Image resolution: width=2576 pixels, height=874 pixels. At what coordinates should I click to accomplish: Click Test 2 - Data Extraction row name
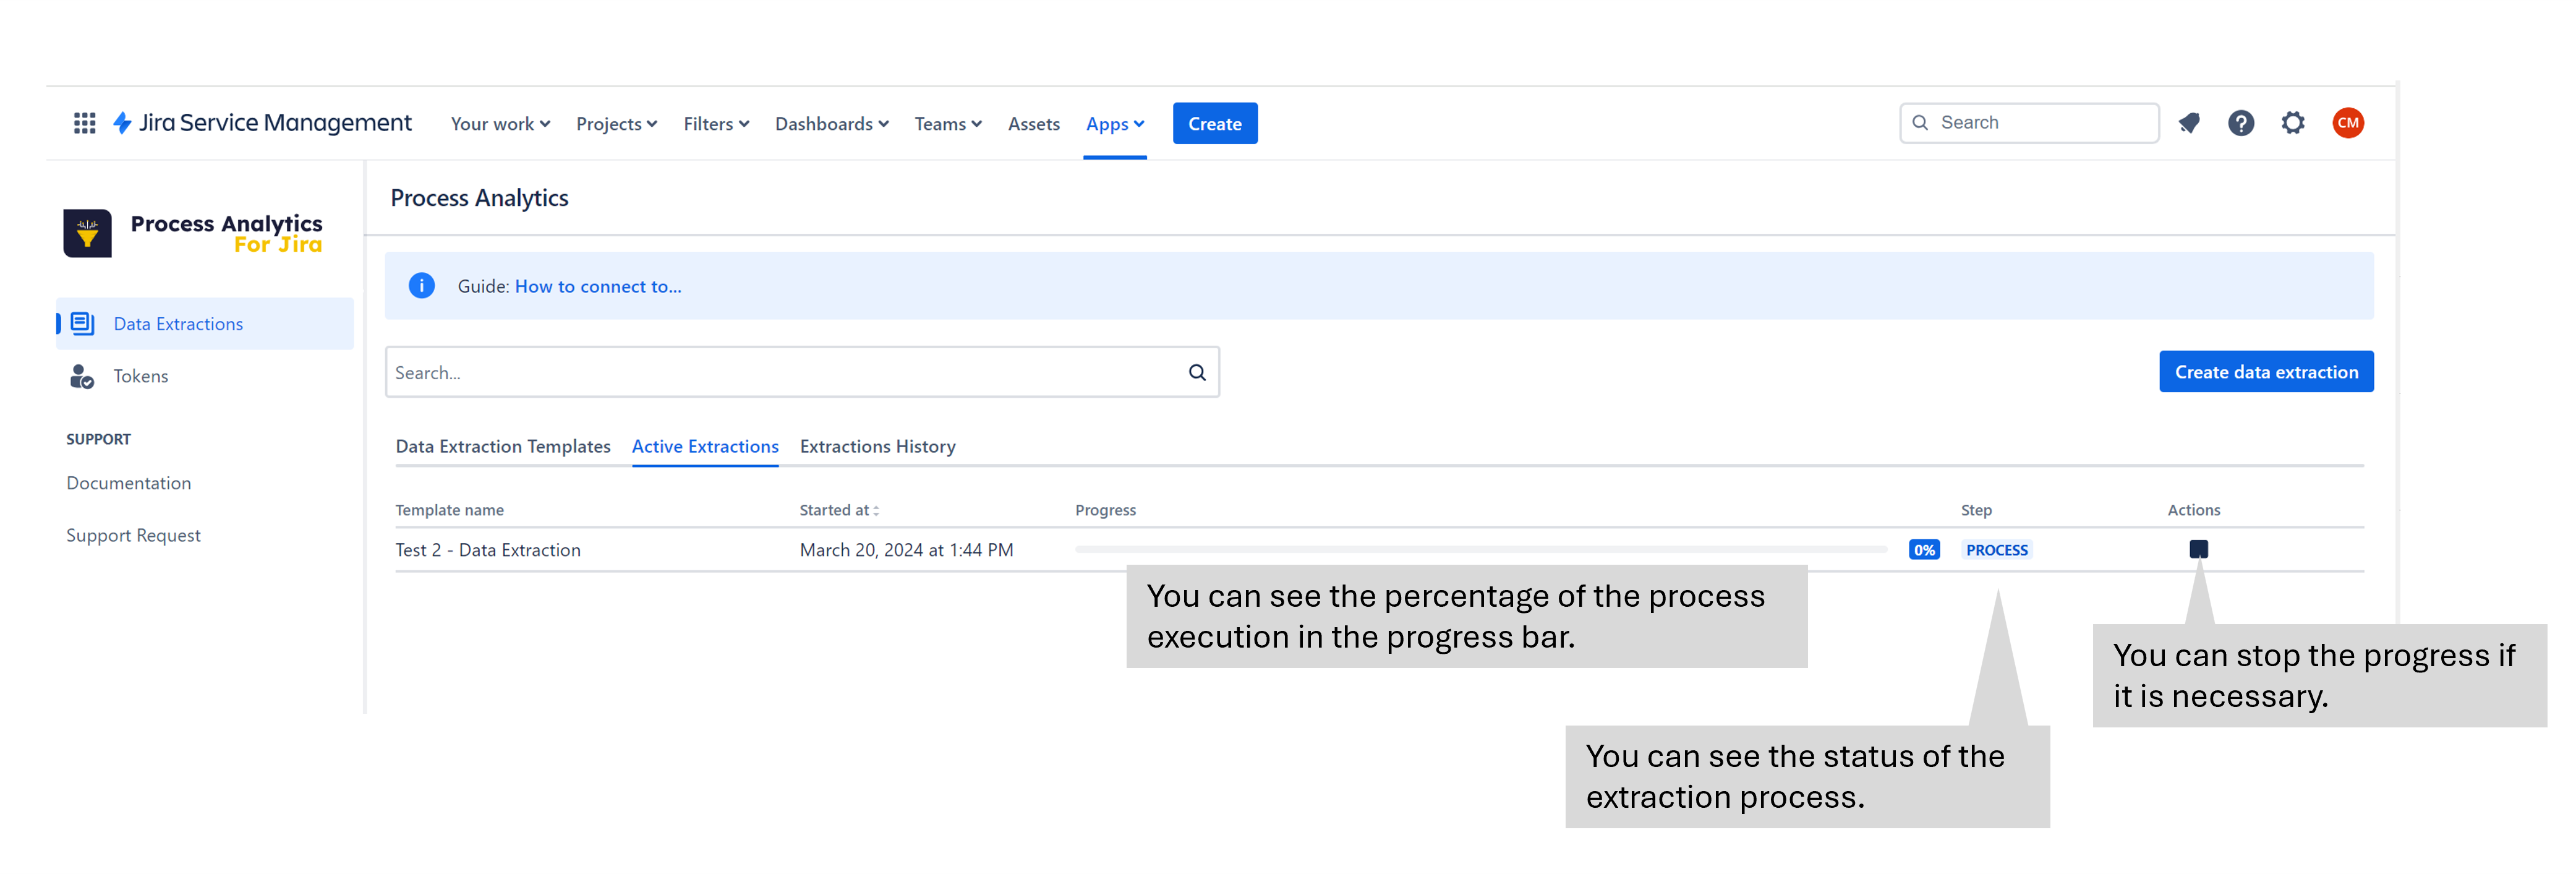coord(487,550)
